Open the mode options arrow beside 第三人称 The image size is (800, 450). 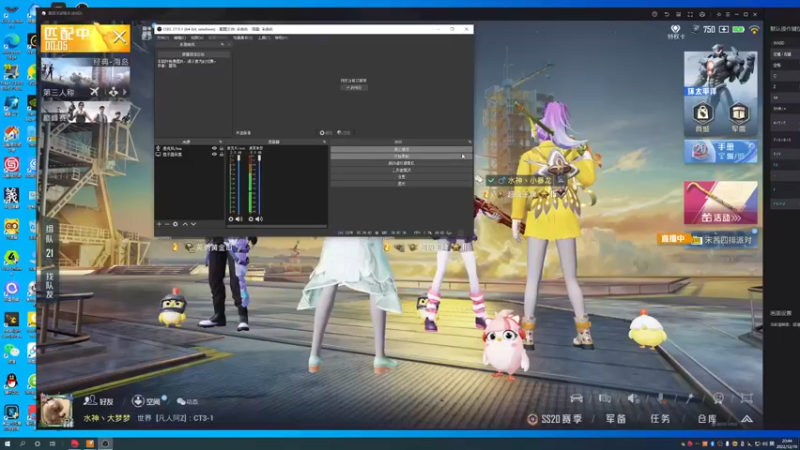click(124, 92)
